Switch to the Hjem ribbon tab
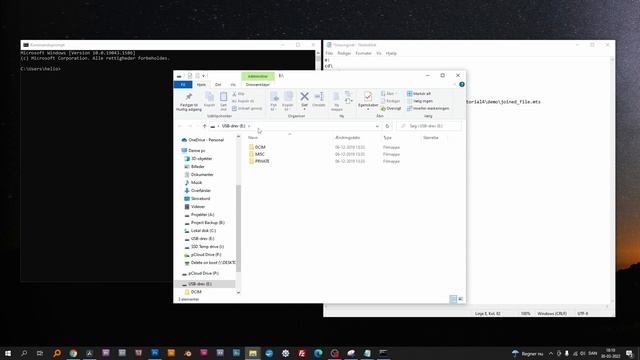 coord(201,84)
